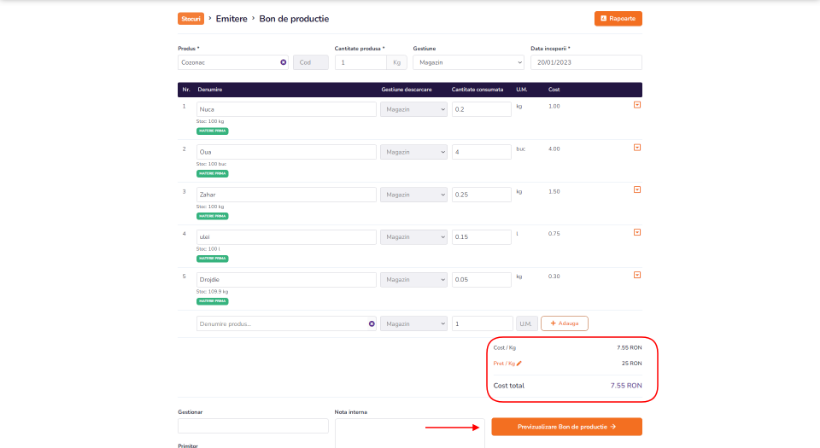Clear the Cozonac product selection icon
This screenshot has height=448, width=820.
tap(283, 62)
